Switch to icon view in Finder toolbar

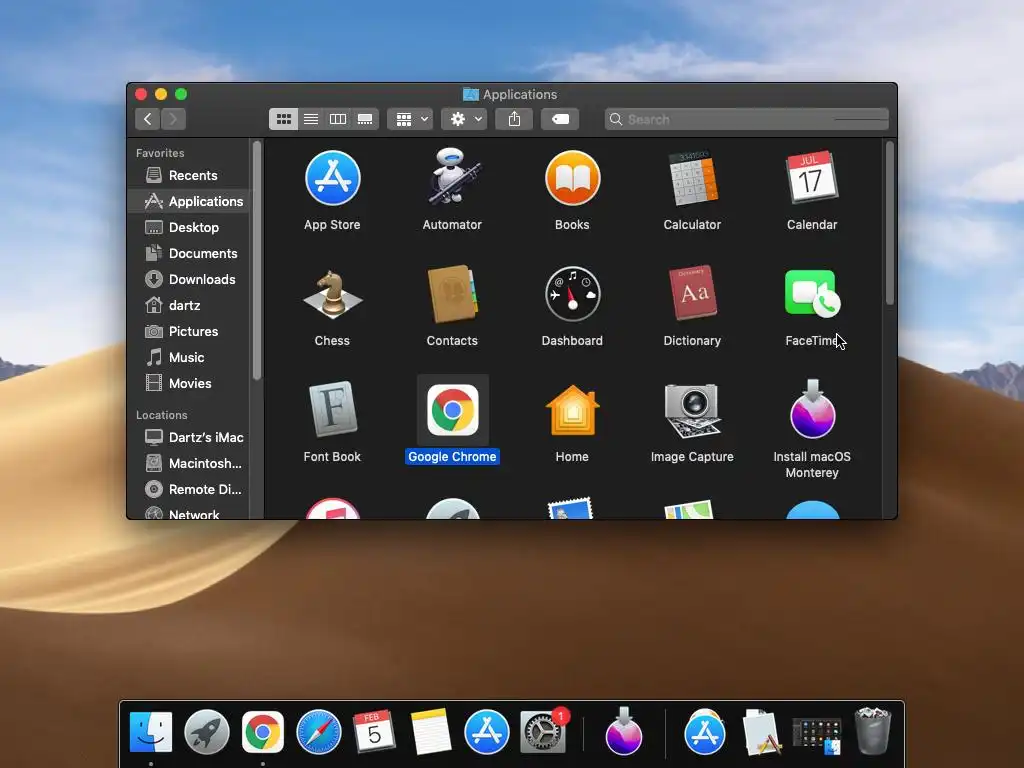tap(283, 119)
